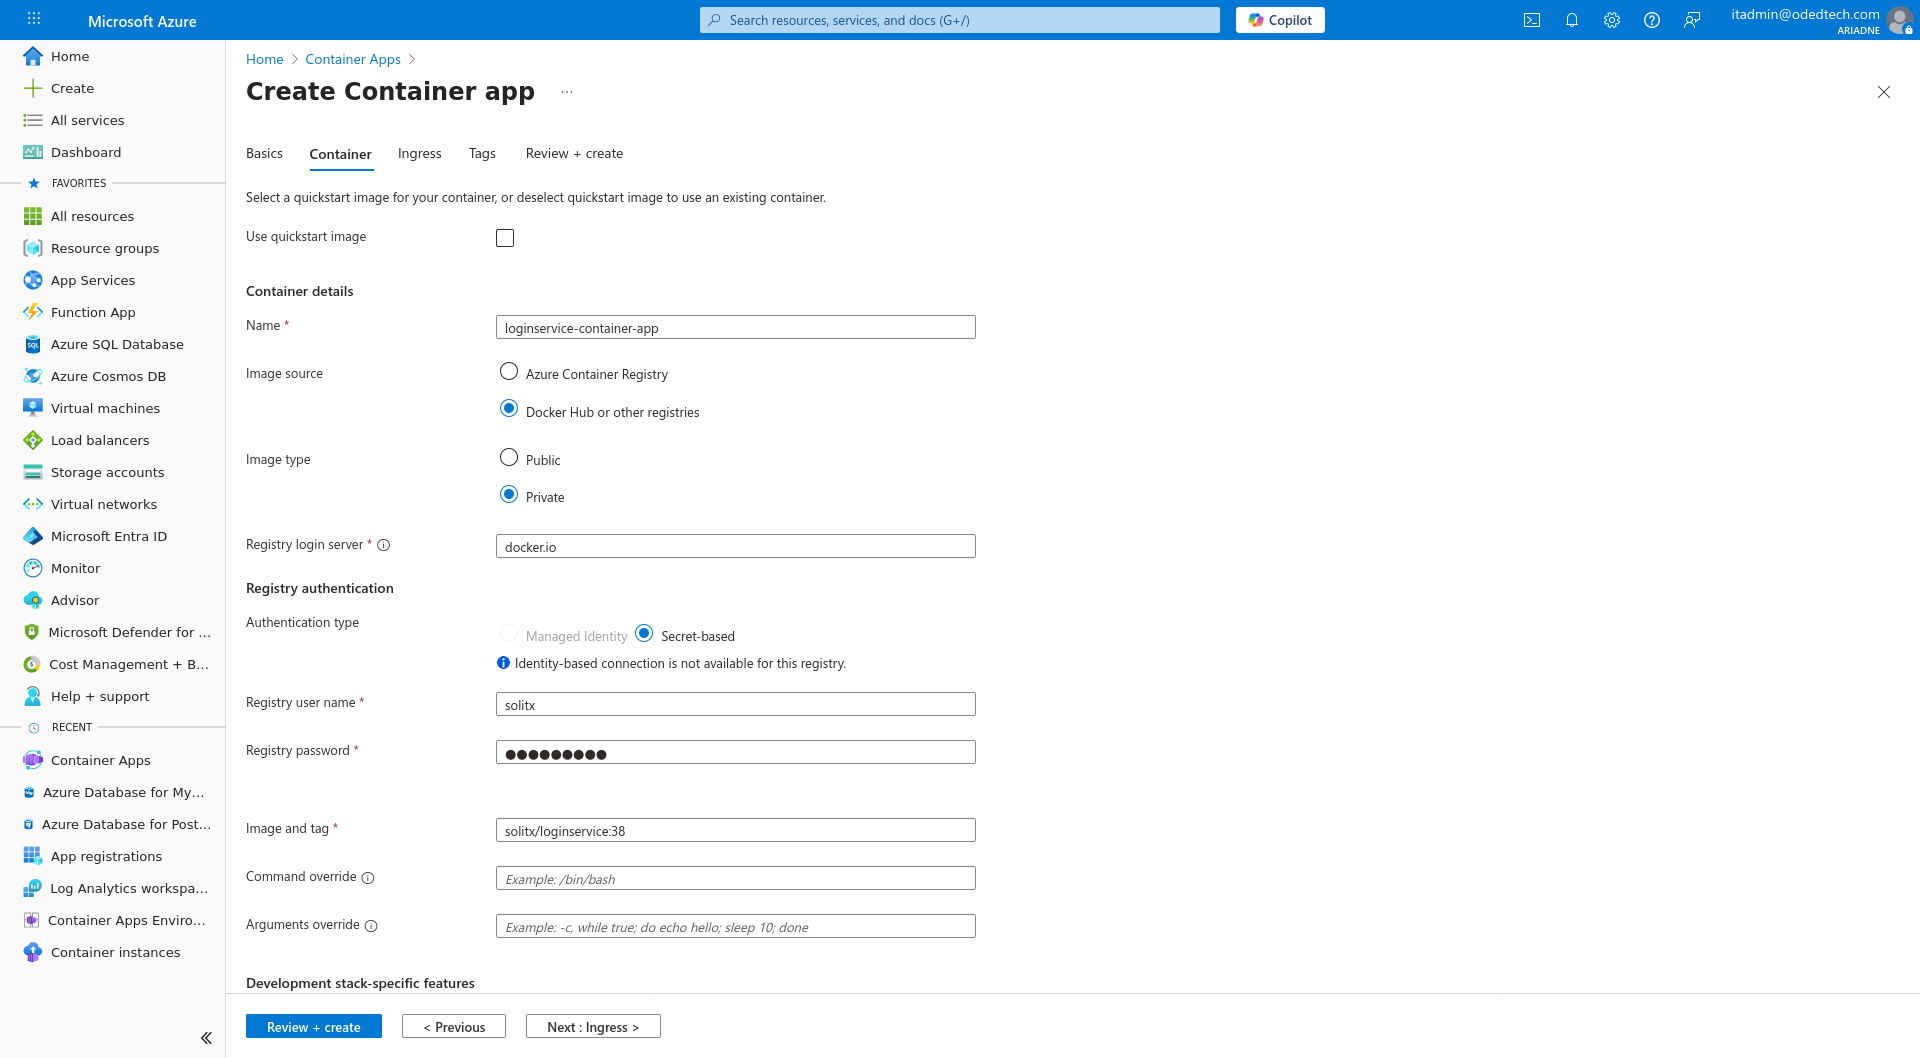
Task: Show Command override info tooltip
Action: point(368,878)
